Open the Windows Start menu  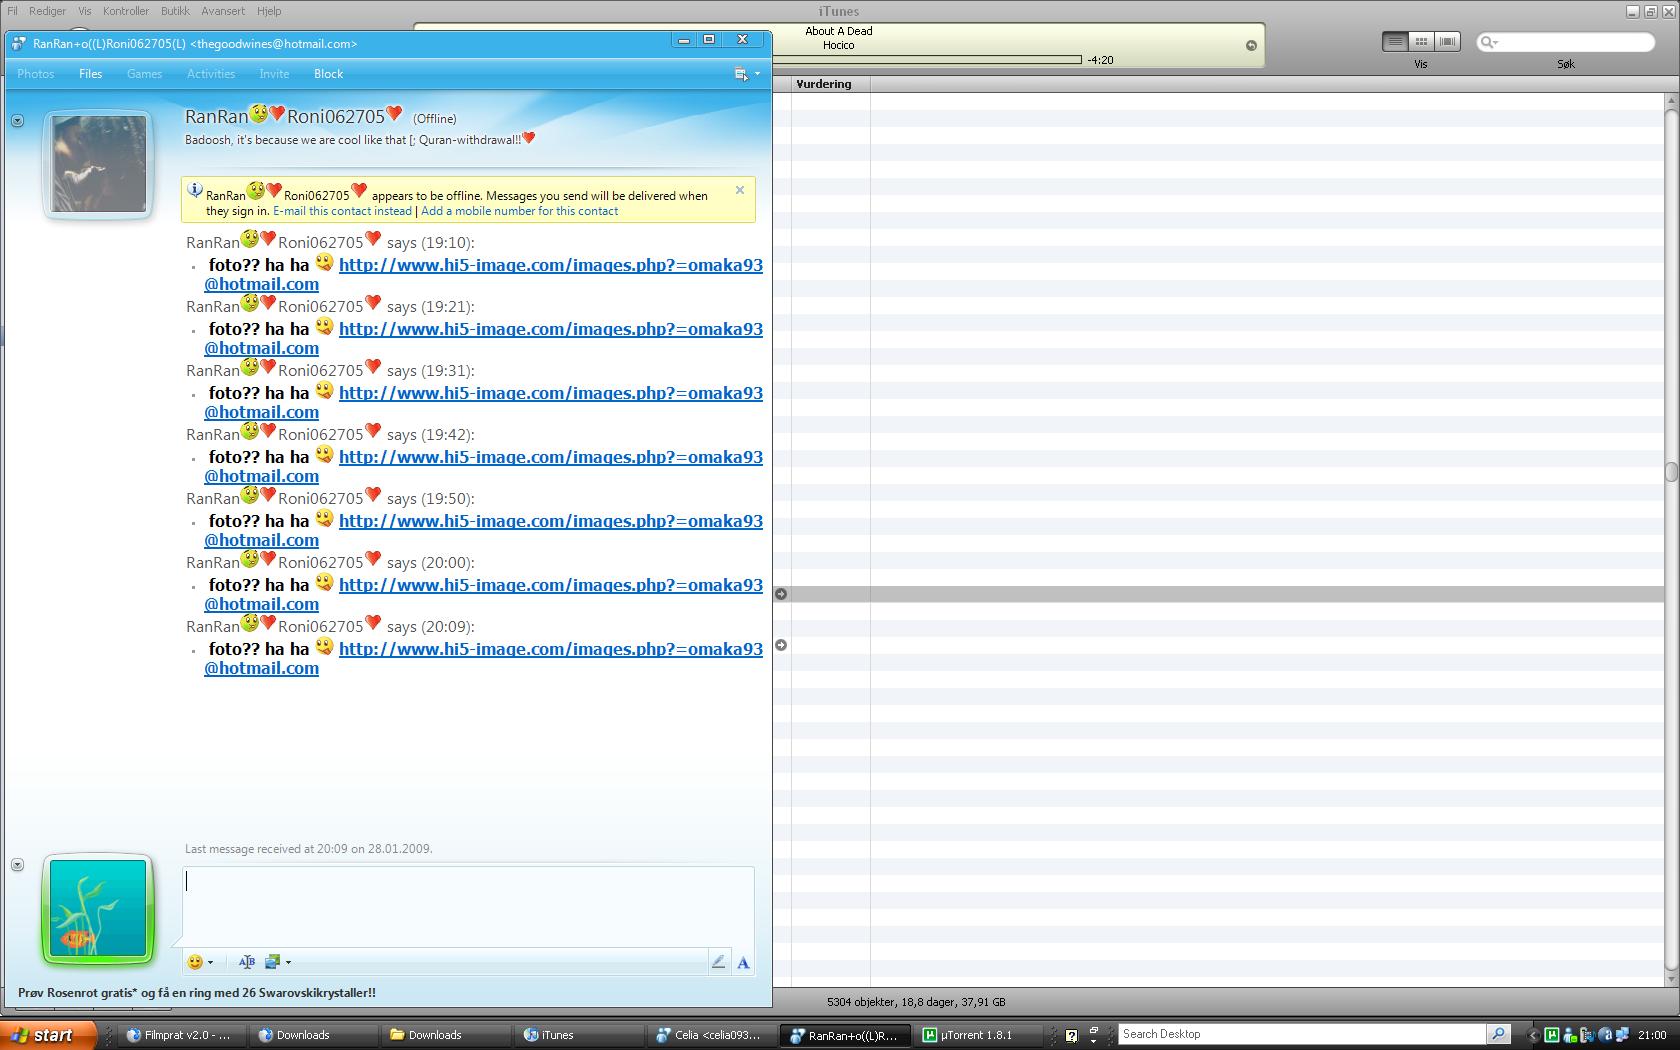coord(48,1035)
